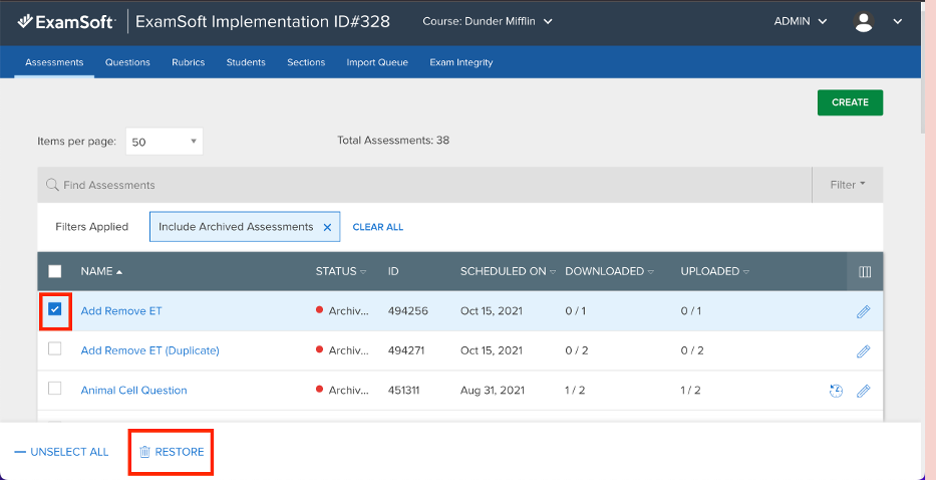This screenshot has height=480, width=938.
Task: Open the user profile avatar icon
Action: pyautogui.click(x=863, y=22)
